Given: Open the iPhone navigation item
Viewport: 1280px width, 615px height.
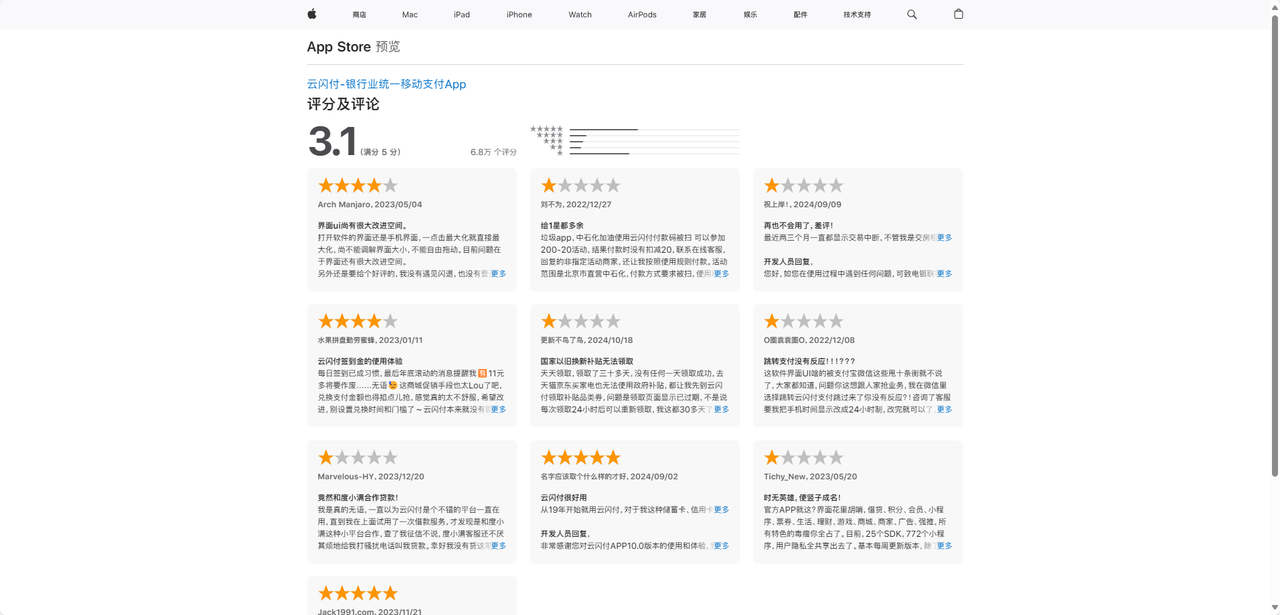Looking at the screenshot, I should coord(519,15).
